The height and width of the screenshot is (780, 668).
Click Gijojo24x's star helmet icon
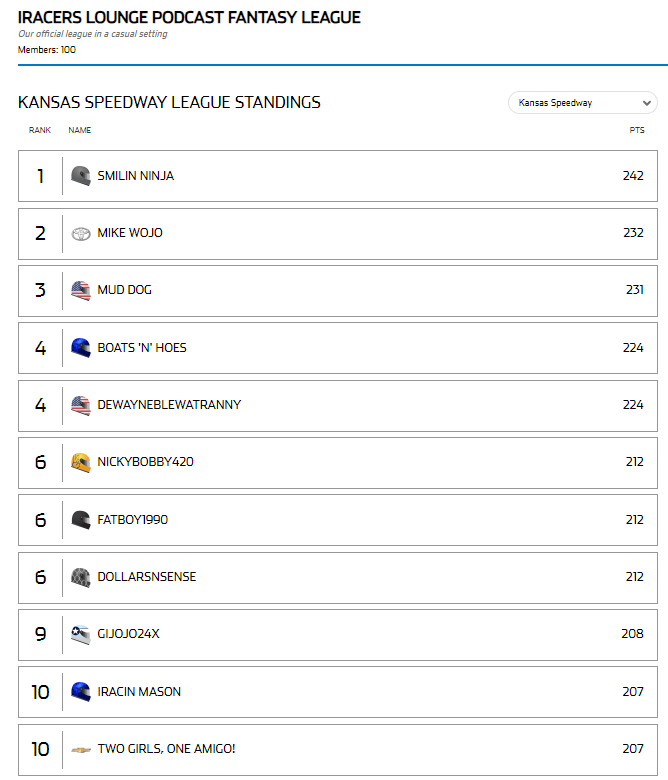point(81,635)
